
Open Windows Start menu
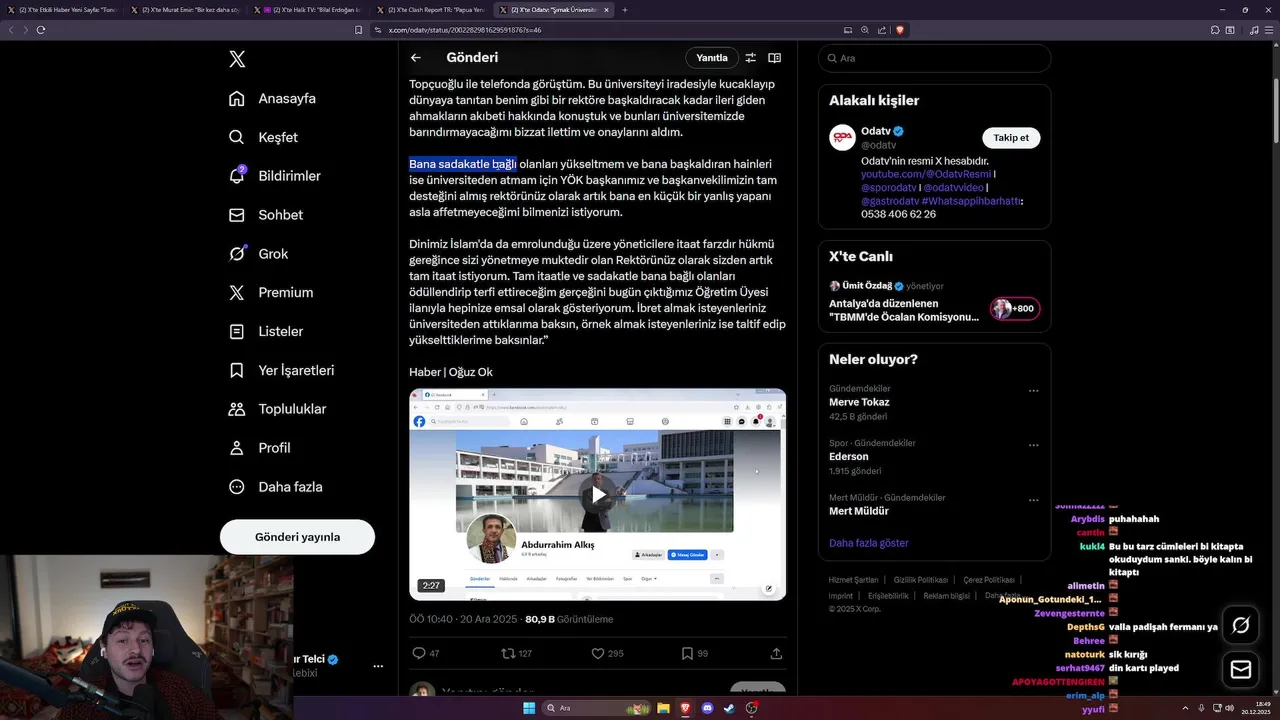coord(529,708)
